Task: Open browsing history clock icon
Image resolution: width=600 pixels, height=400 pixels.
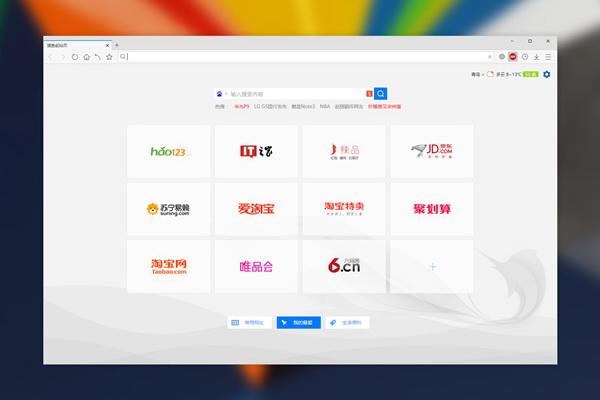Action: pos(525,57)
